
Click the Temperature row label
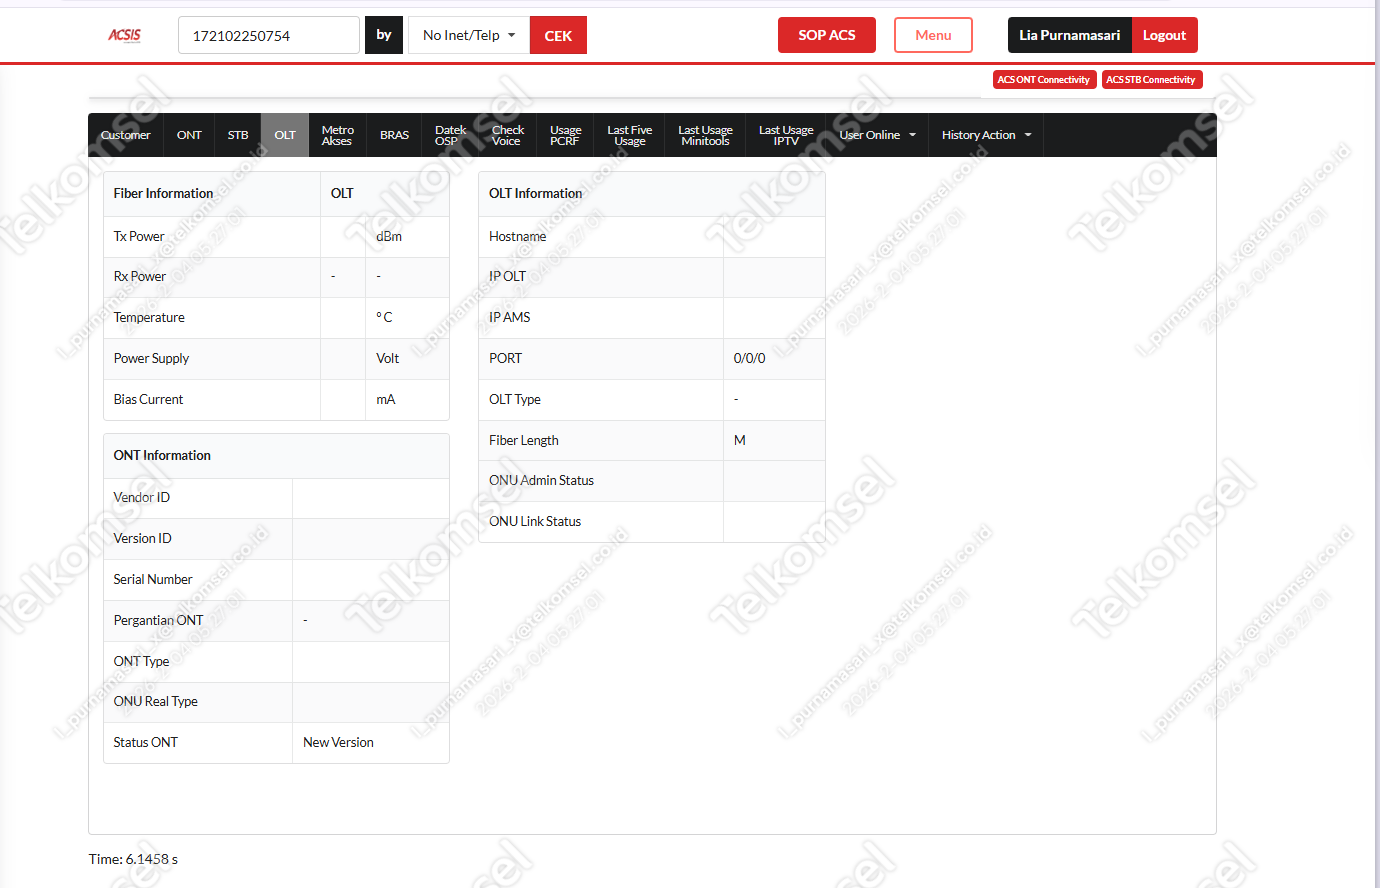coord(149,318)
